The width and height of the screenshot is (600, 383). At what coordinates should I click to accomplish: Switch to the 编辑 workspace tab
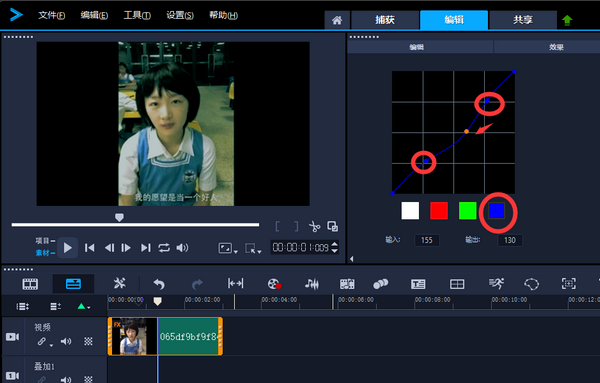[x=454, y=20]
